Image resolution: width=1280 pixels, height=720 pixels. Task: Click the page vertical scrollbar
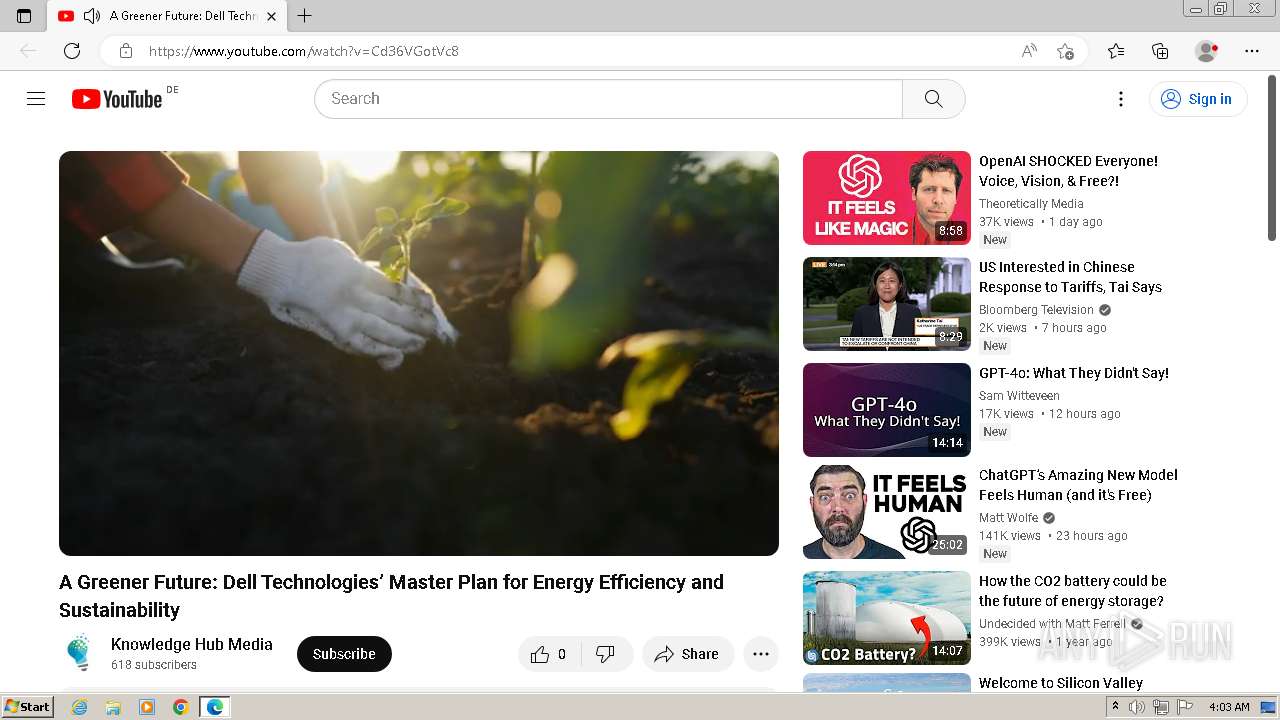[x=1272, y=158]
